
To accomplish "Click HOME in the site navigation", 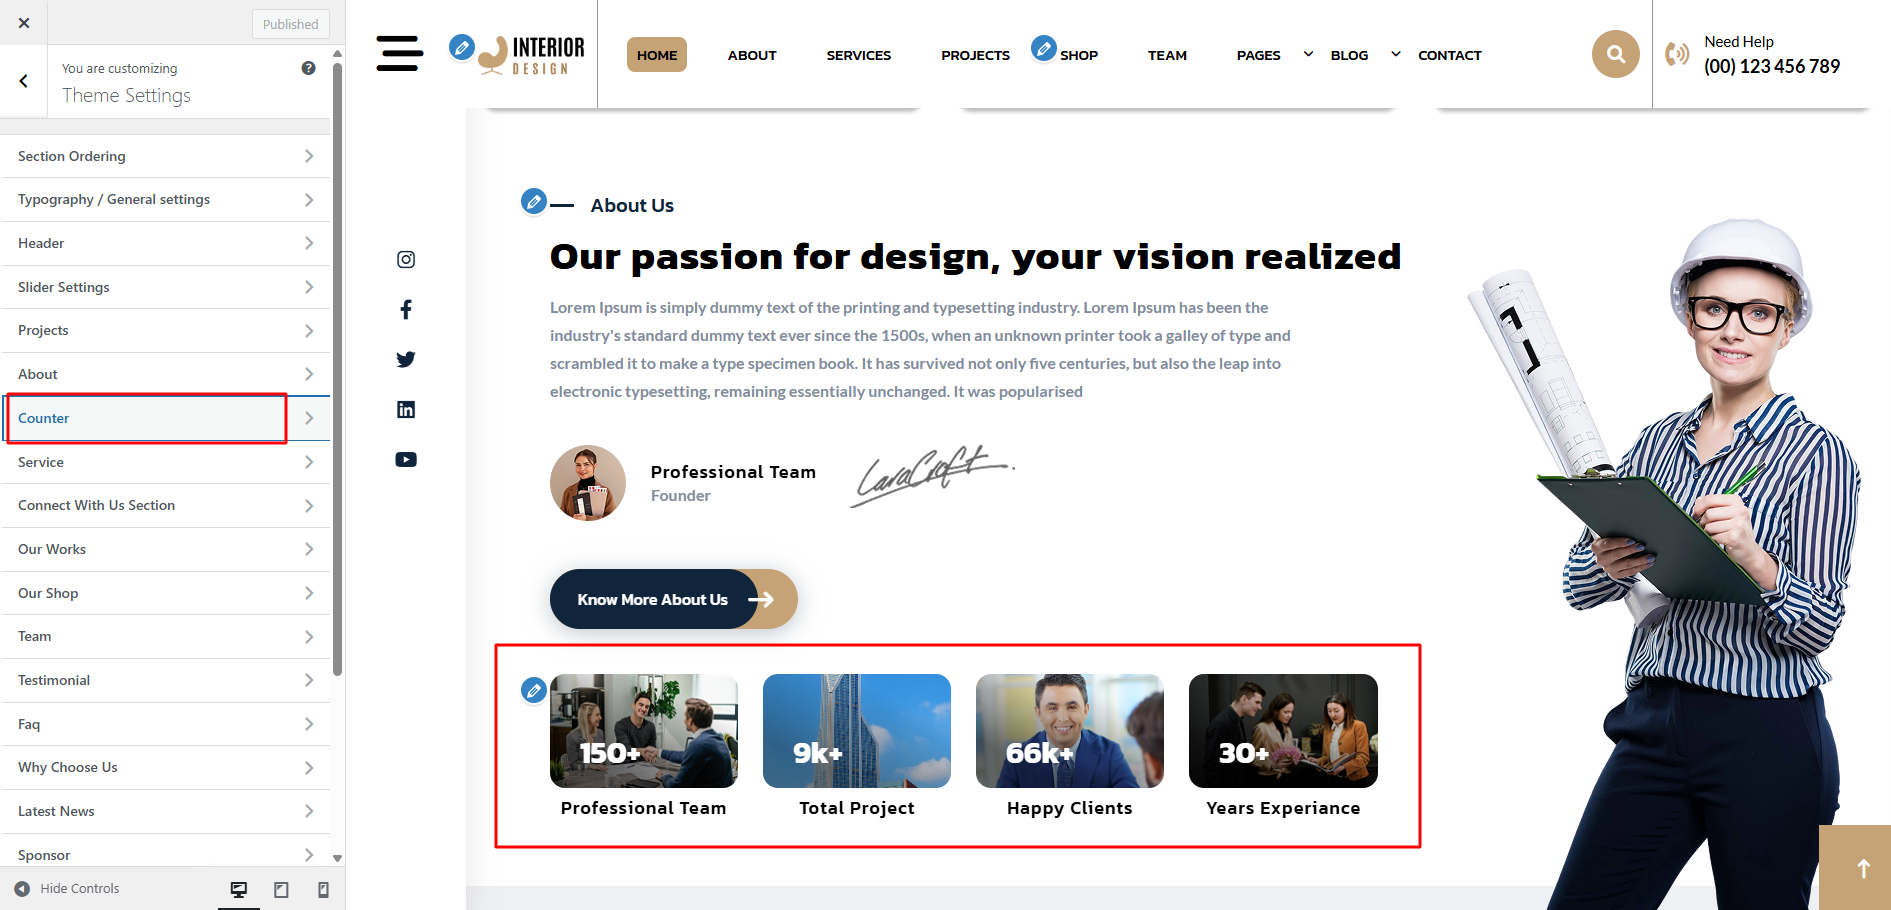I will tap(657, 55).
